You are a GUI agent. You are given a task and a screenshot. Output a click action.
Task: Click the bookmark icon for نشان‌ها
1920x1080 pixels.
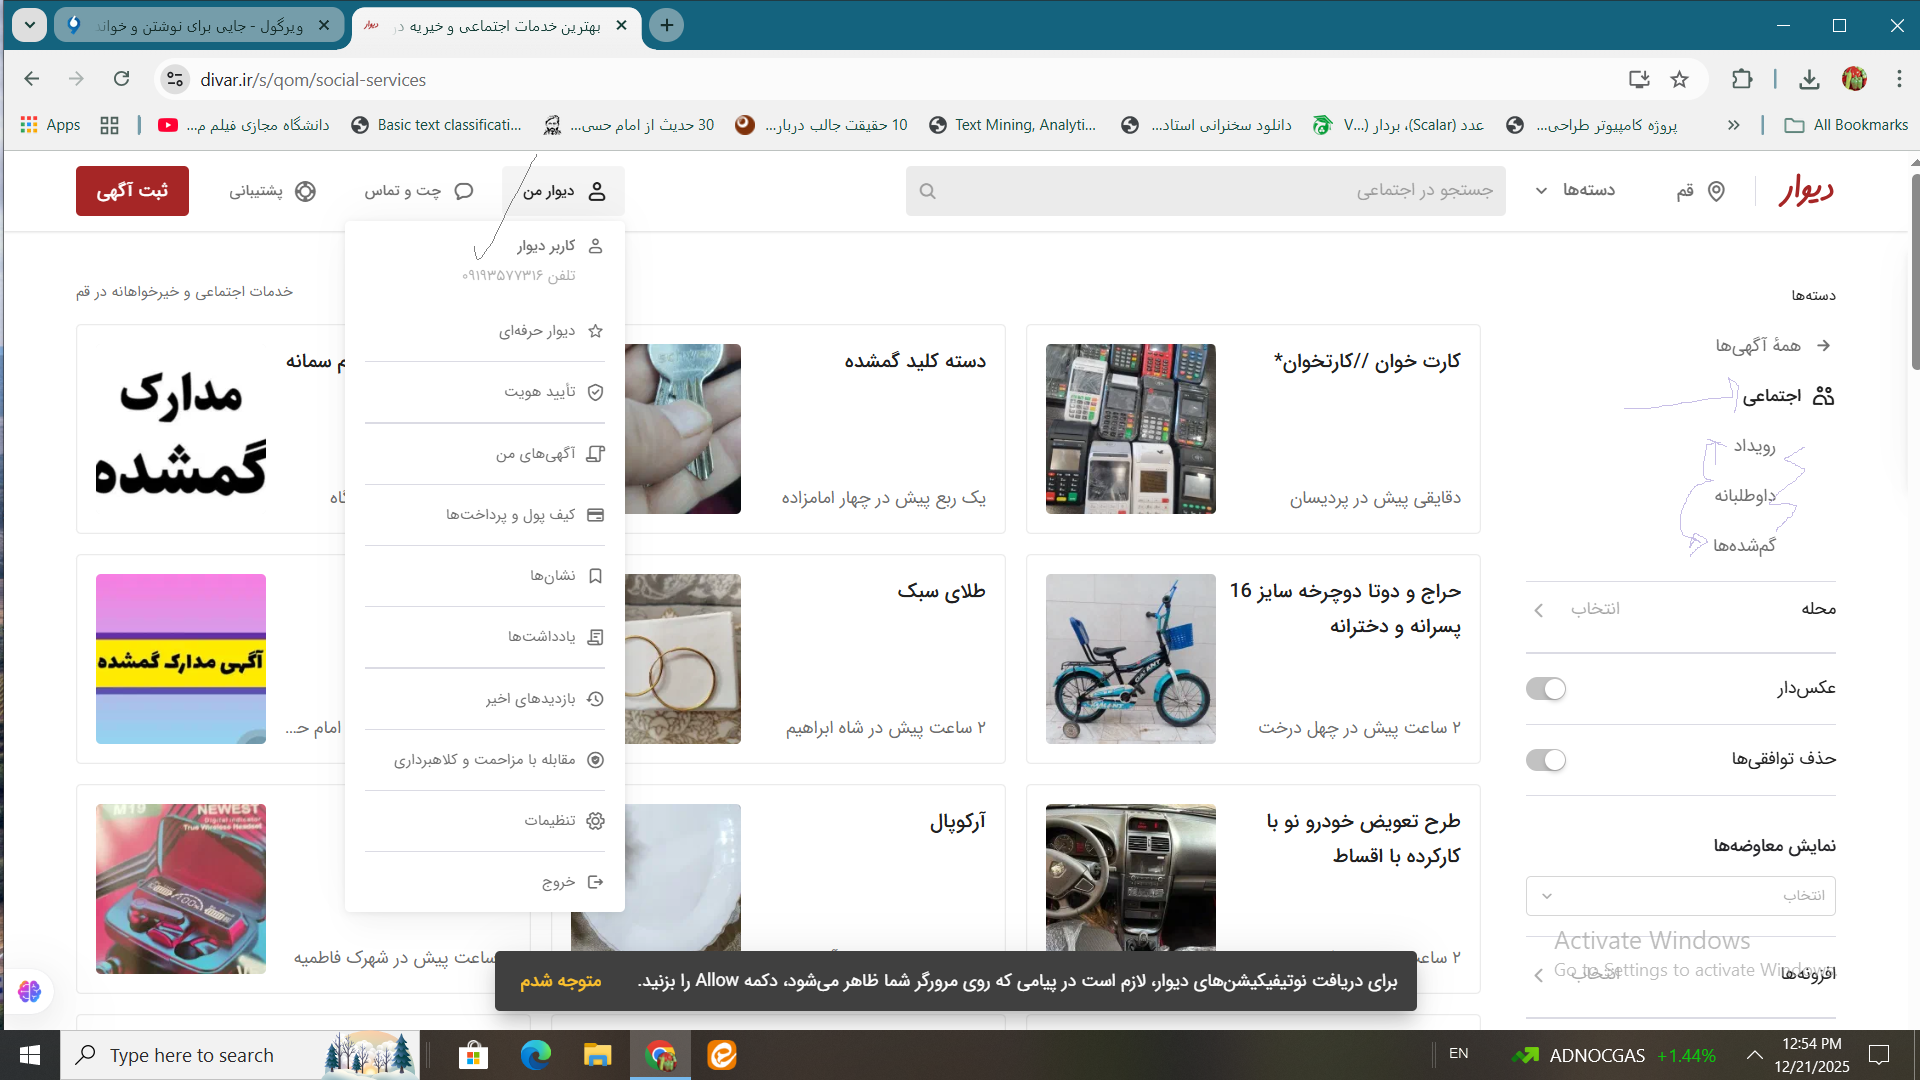[x=595, y=576]
